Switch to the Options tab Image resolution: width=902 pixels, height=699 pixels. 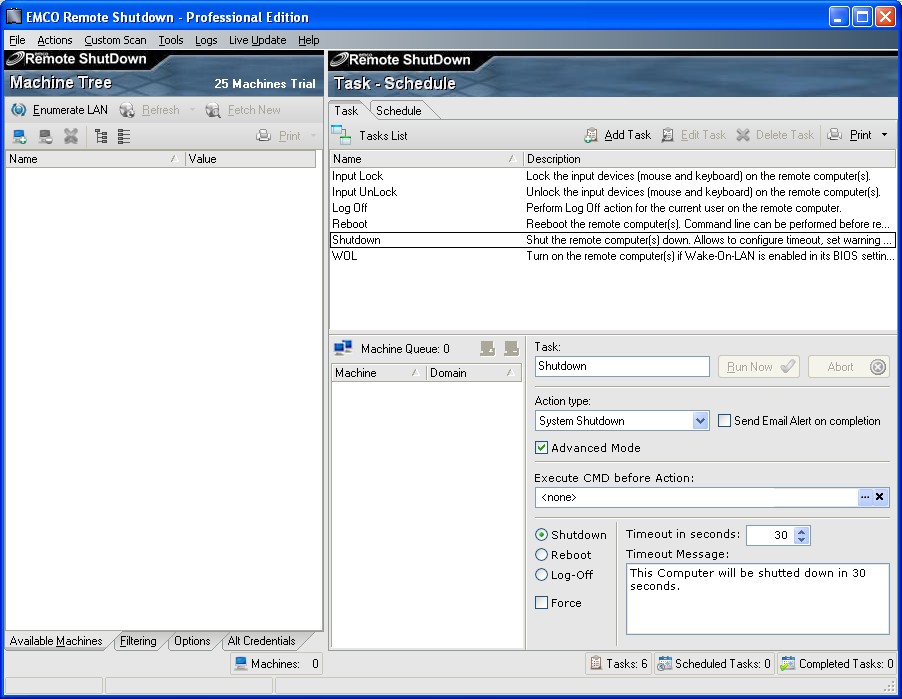192,640
